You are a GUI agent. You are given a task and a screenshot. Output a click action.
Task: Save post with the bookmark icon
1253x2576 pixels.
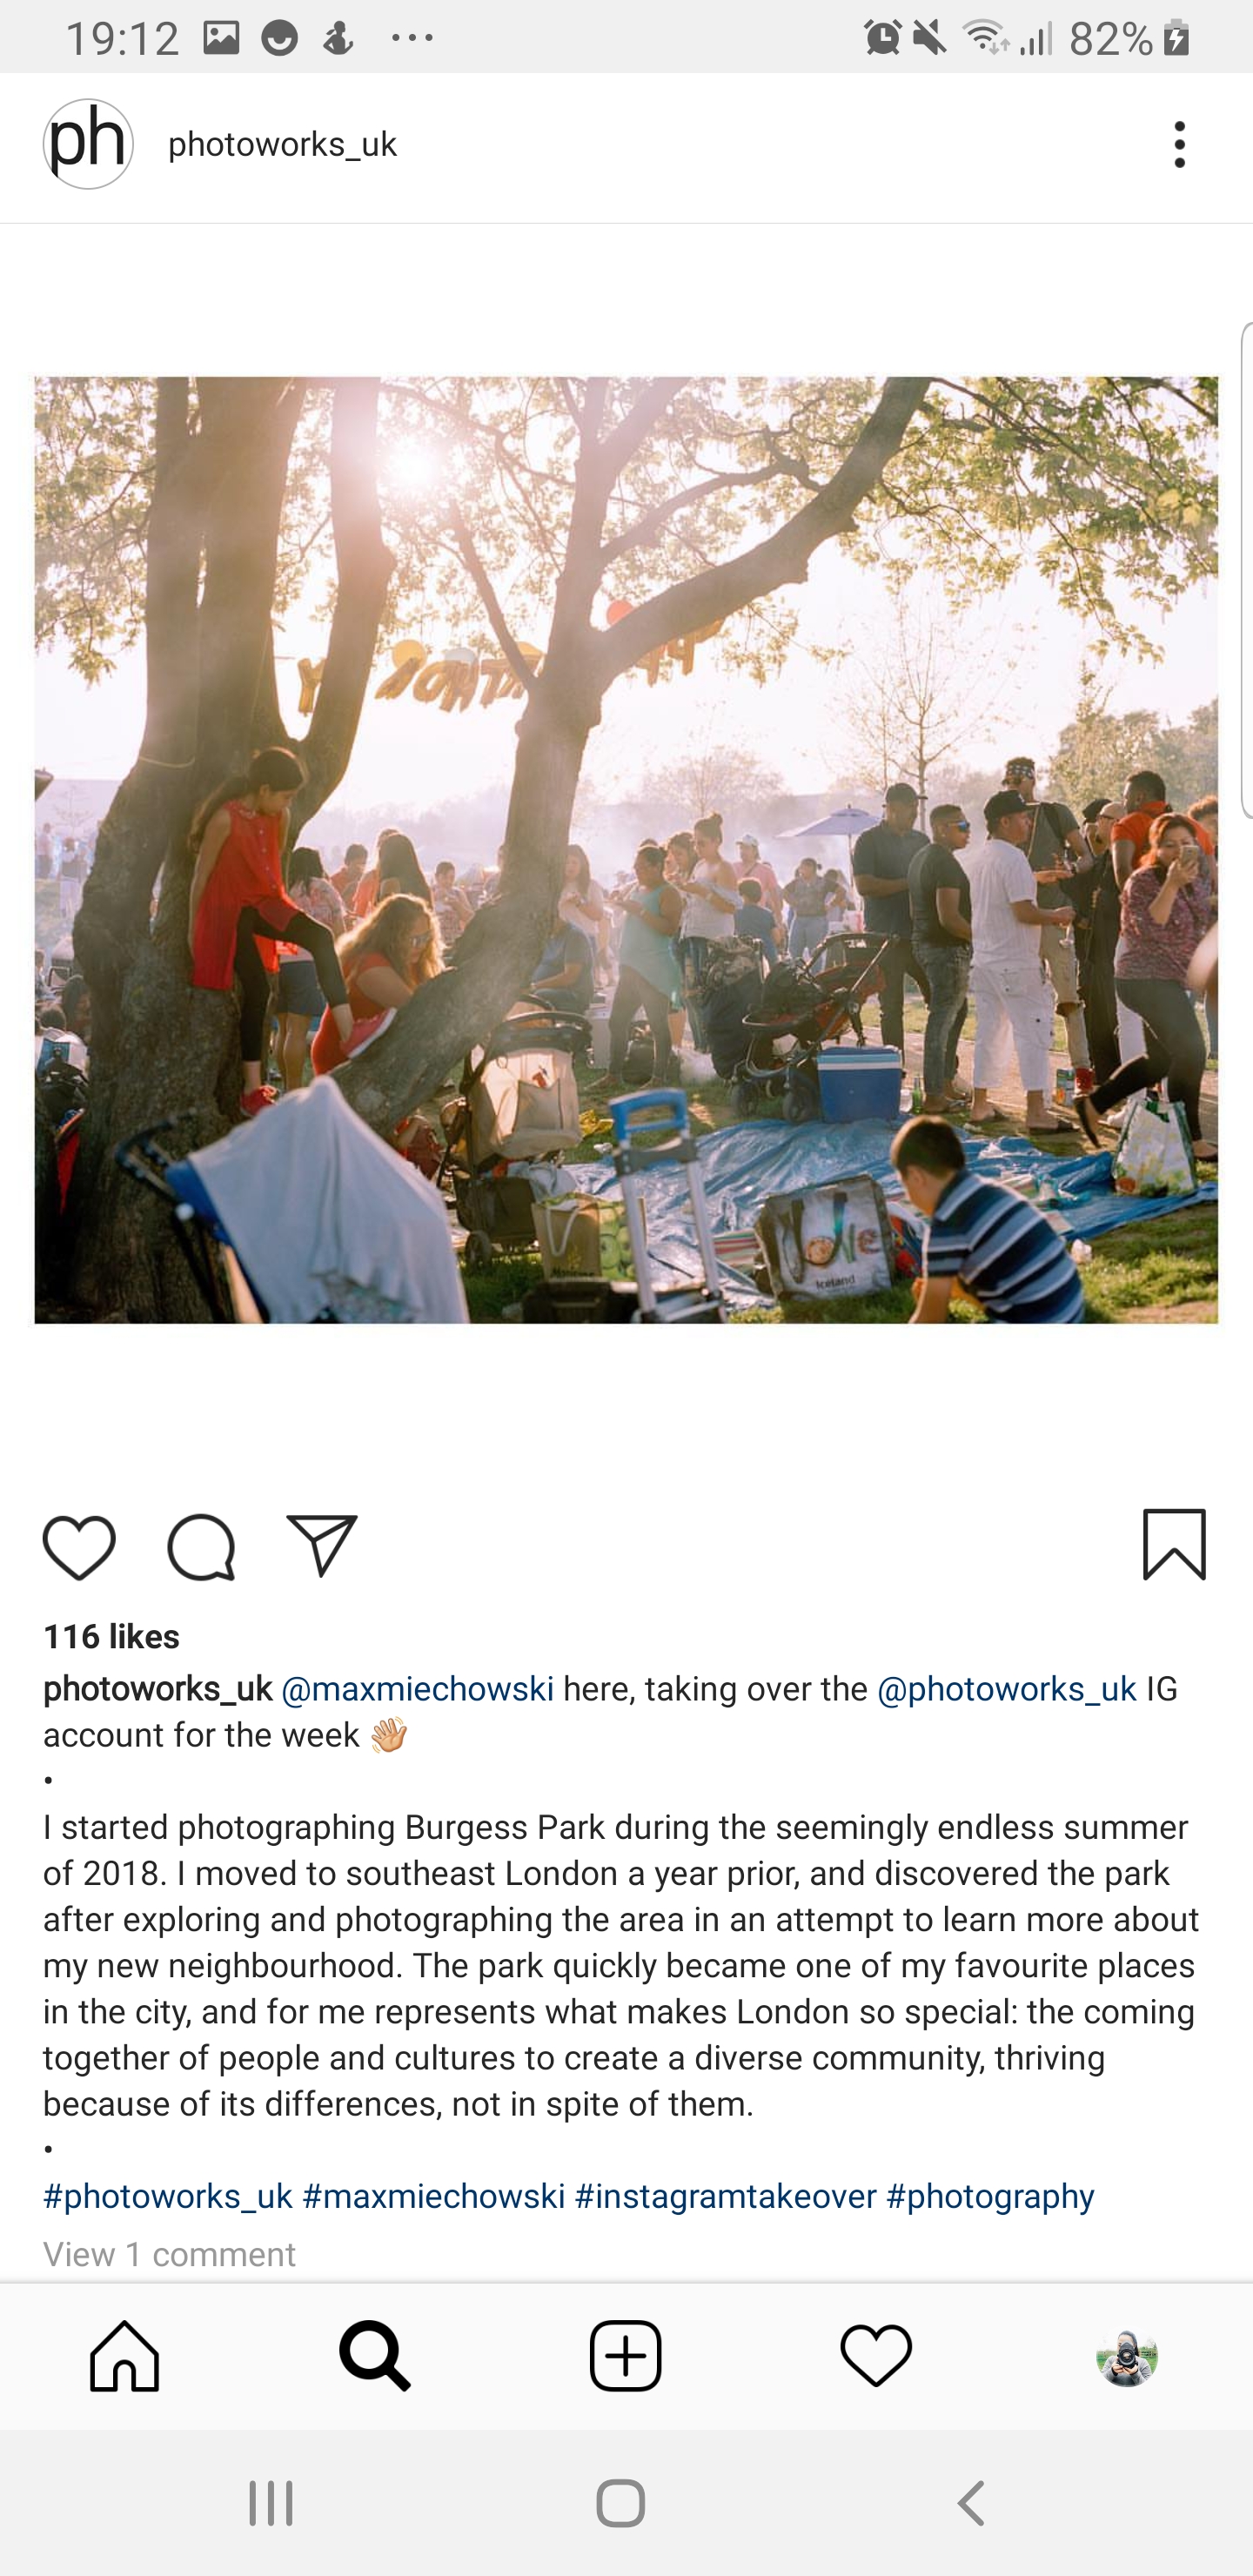(1174, 1544)
